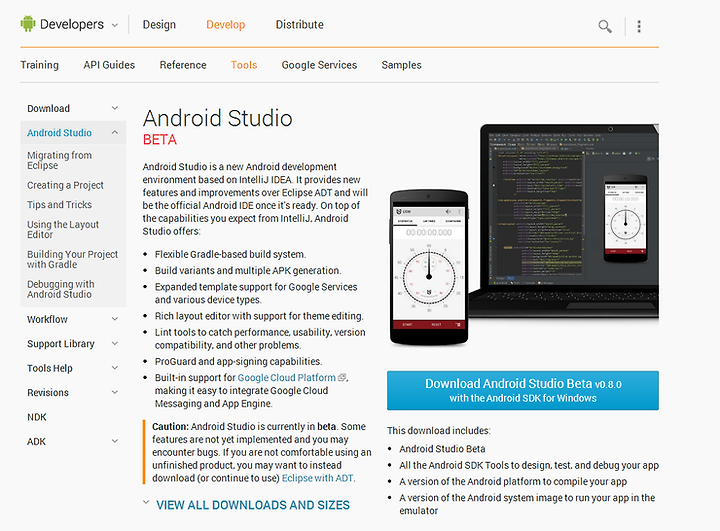720x531 pixels.
Task: Select the Tools navigation item
Action: coord(244,65)
